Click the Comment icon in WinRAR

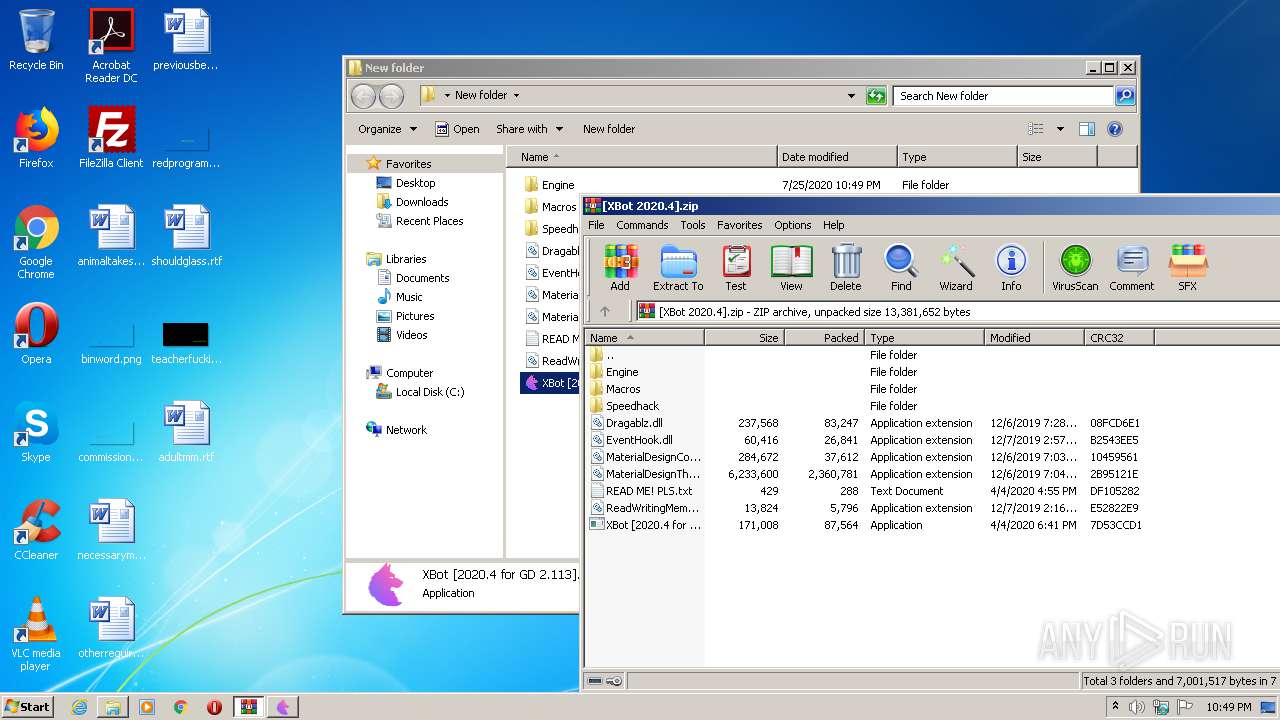click(1132, 267)
